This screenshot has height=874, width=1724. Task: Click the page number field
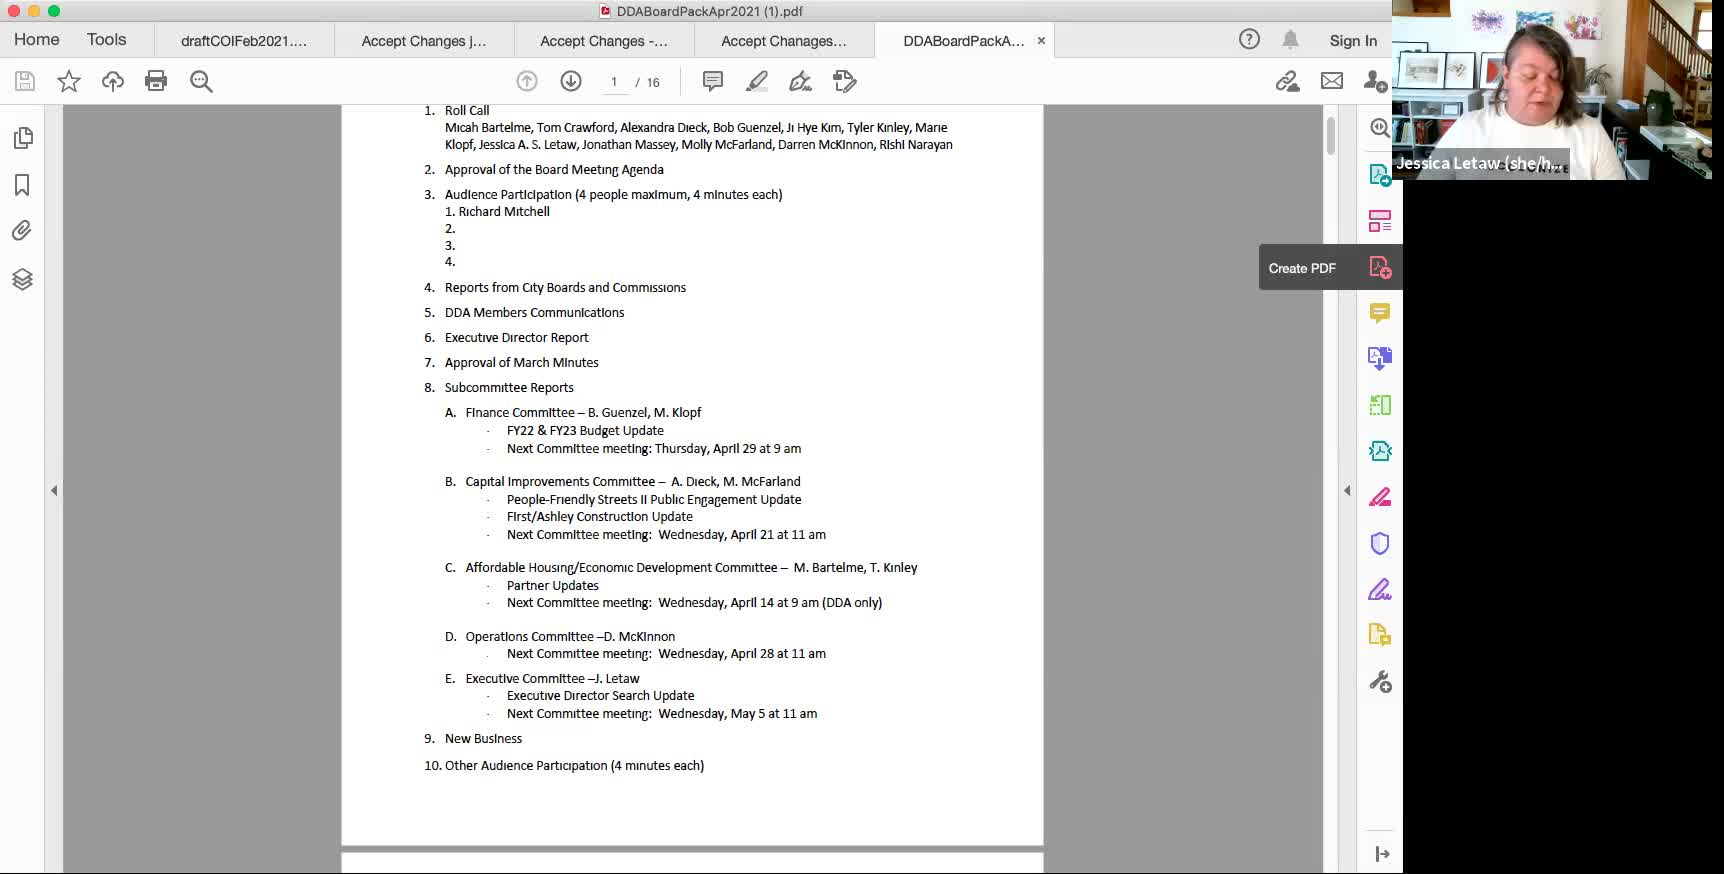[614, 82]
